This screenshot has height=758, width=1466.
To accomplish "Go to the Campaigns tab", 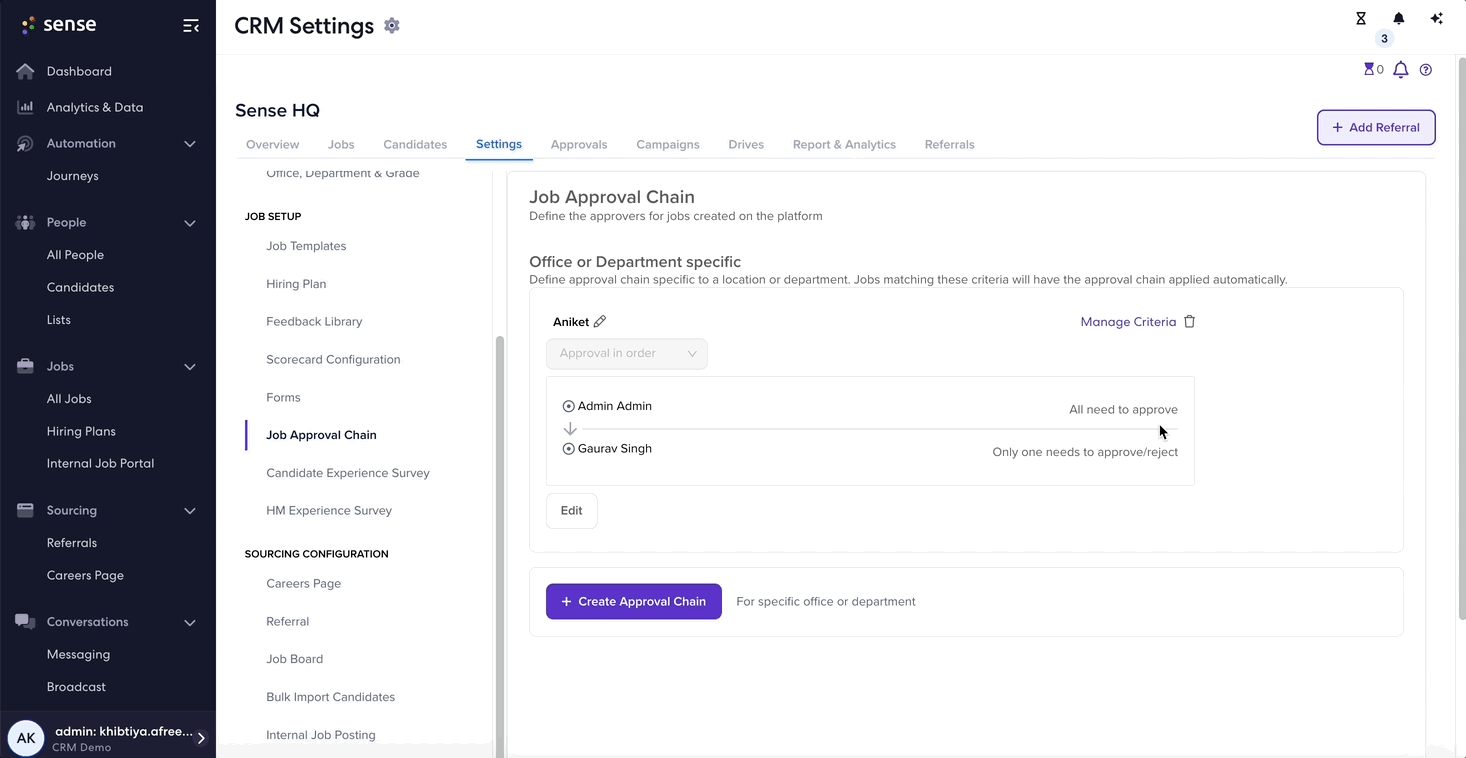I will pyautogui.click(x=668, y=145).
